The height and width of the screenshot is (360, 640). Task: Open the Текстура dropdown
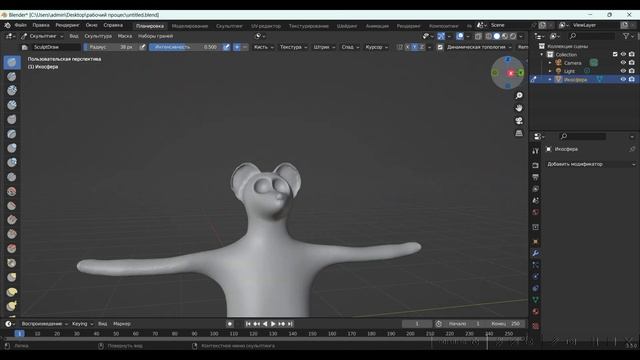293,47
